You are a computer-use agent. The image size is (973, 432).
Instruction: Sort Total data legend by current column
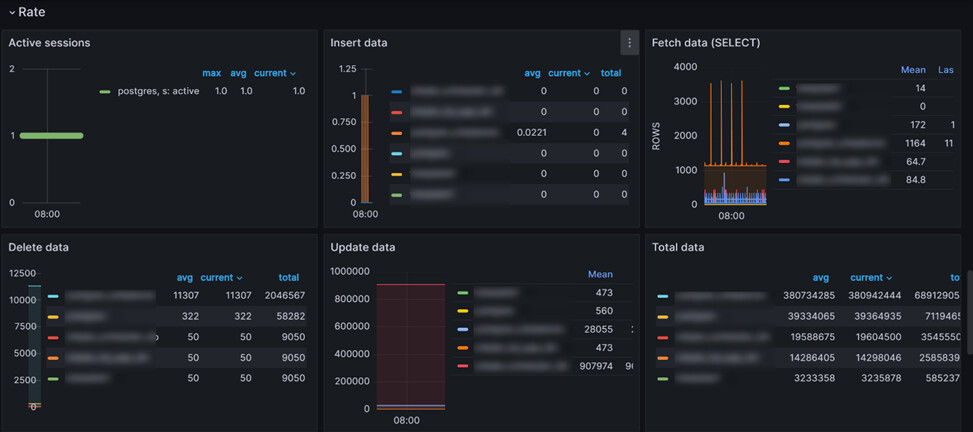pos(870,277)
